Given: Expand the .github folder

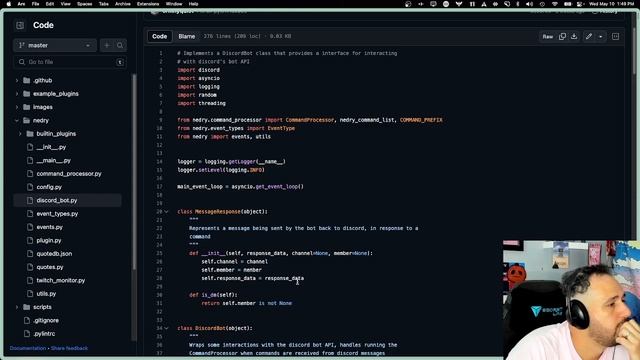Looking at the screenshot, I should pyautogui.click(x=17, y=80).
